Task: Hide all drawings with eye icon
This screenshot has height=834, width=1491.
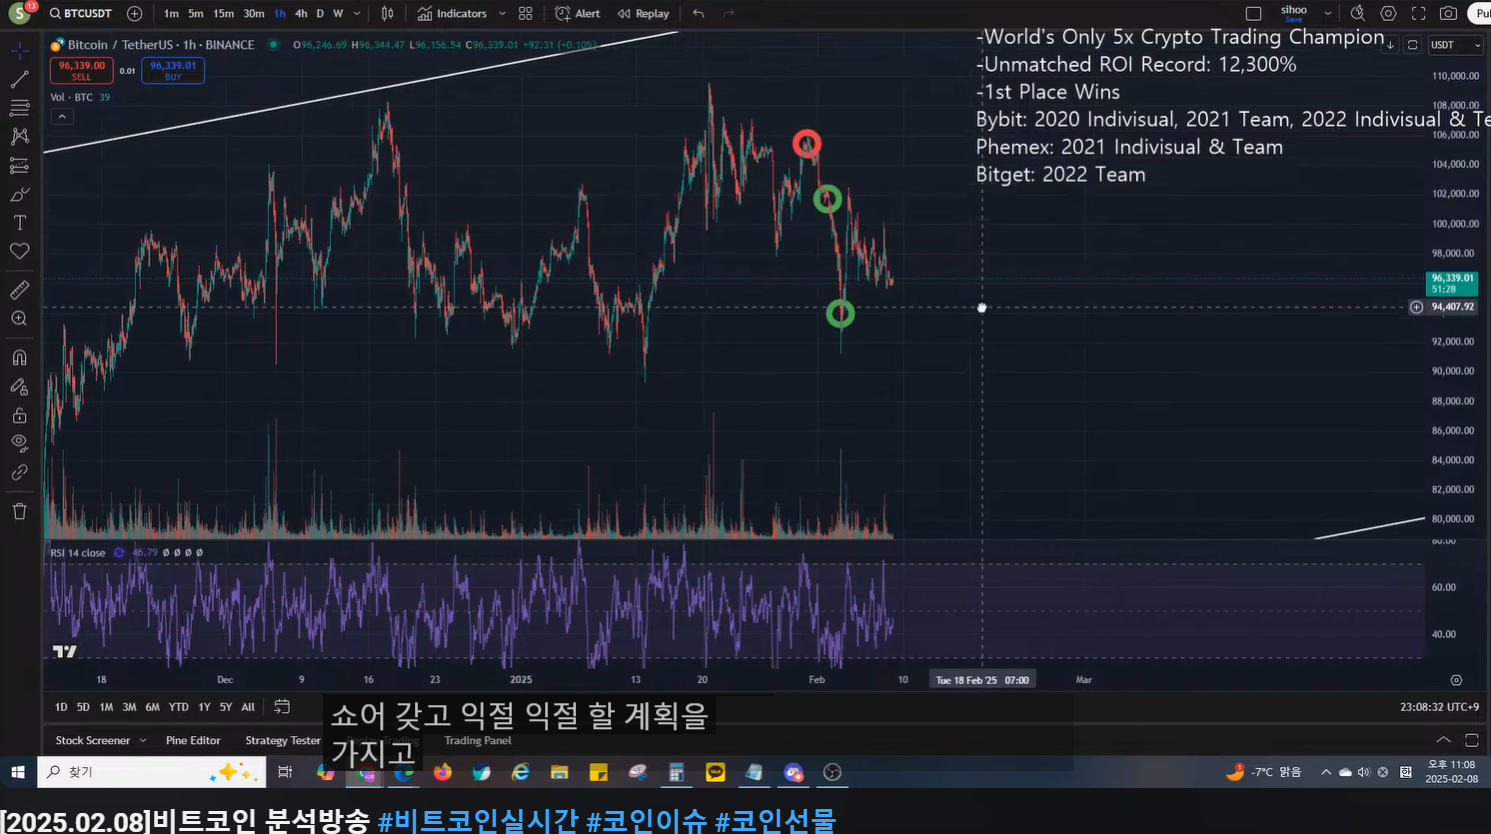Action: click(20, 444)
